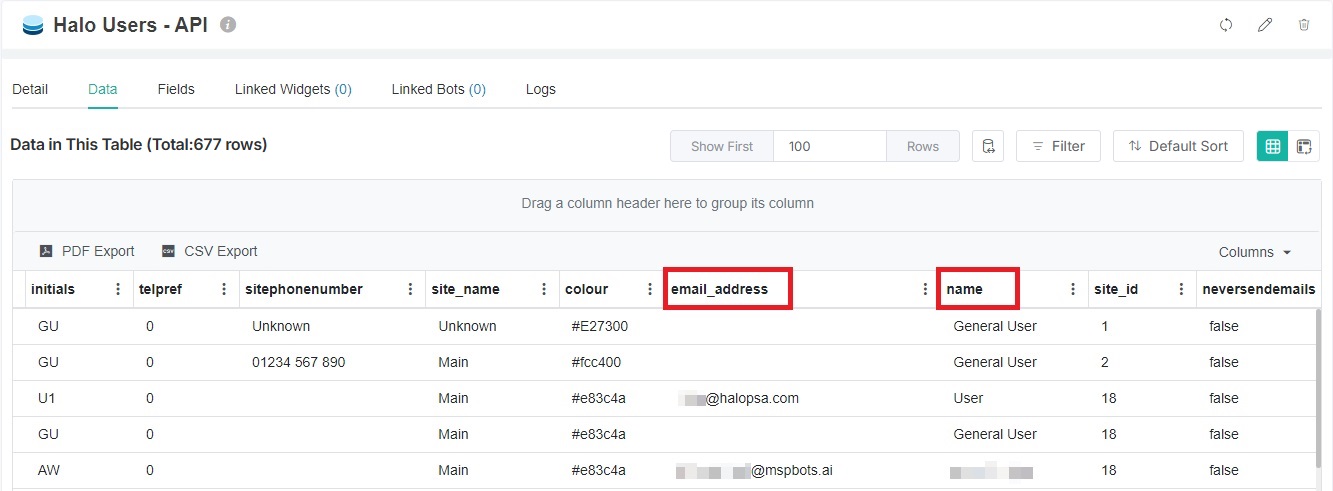Open name column options menu
The width and height of the screenshot is (1333, 491).
[x=1073, y=289]
